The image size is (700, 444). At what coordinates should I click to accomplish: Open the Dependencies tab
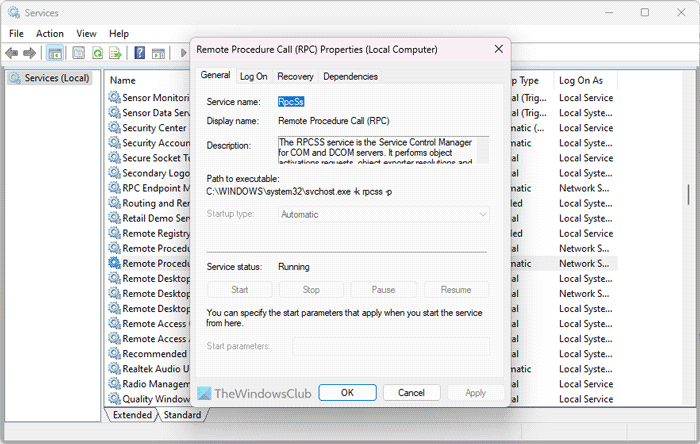(350, 76)
